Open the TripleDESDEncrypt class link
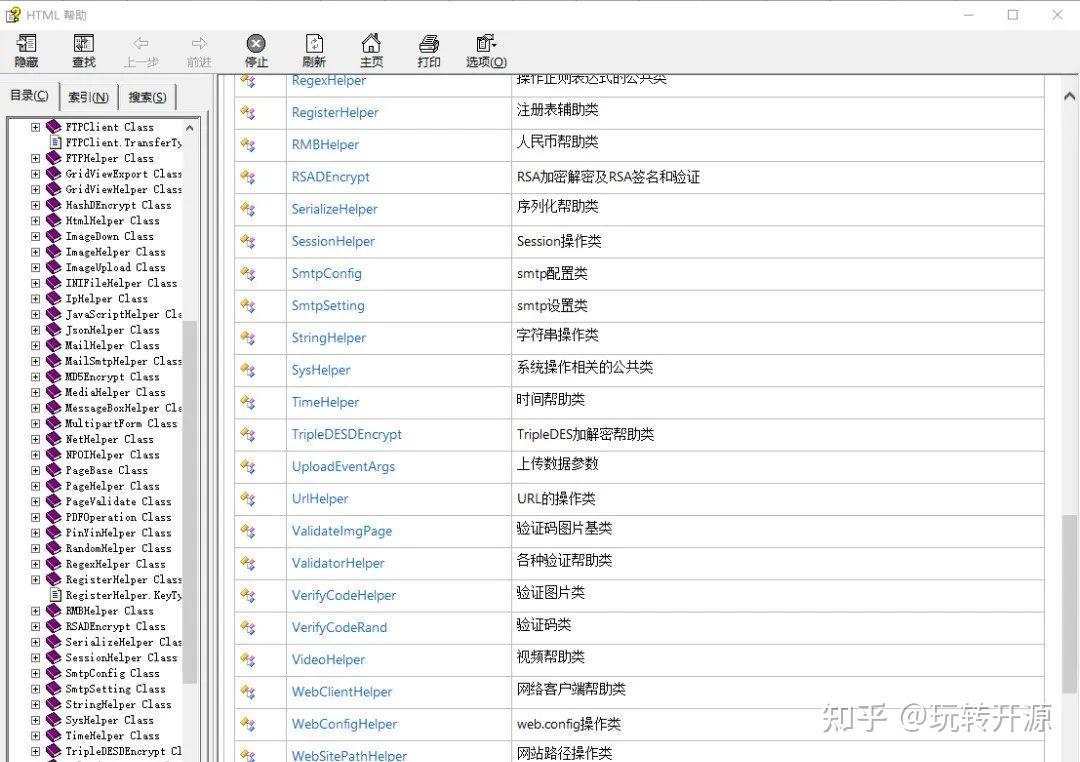Viewport: 1080px width, 762px height. point(346,435)
